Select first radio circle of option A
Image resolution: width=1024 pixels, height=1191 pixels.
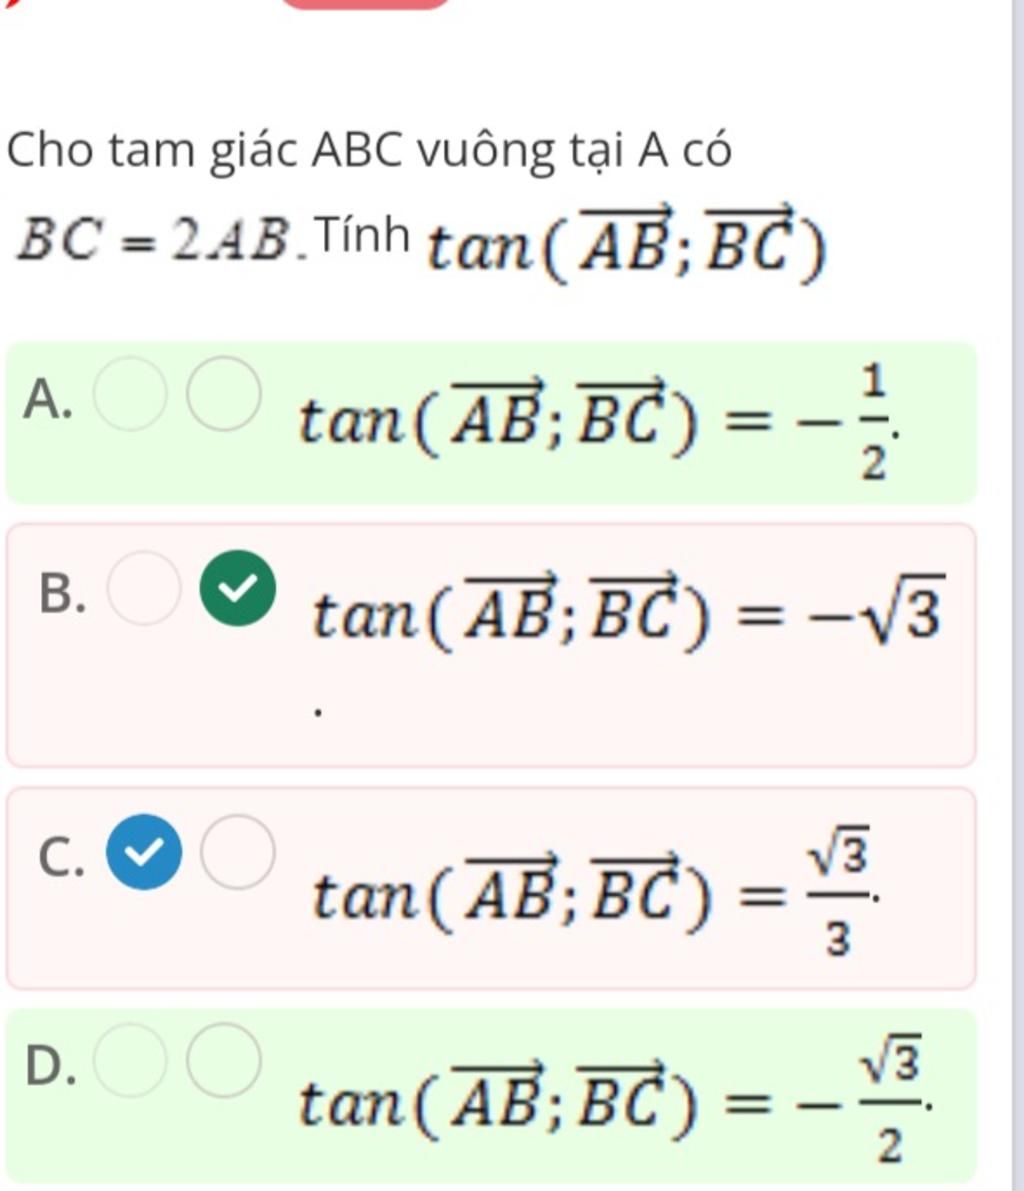pos(130,394)
